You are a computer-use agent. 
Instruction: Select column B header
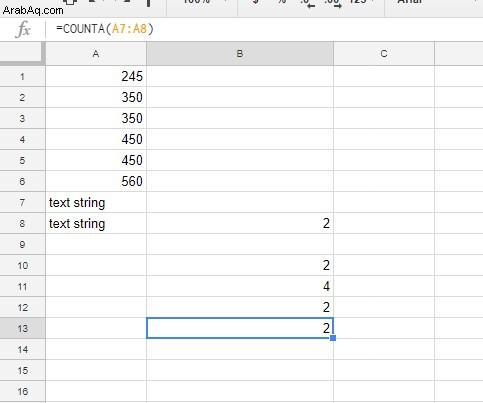(x=240, y=54)
